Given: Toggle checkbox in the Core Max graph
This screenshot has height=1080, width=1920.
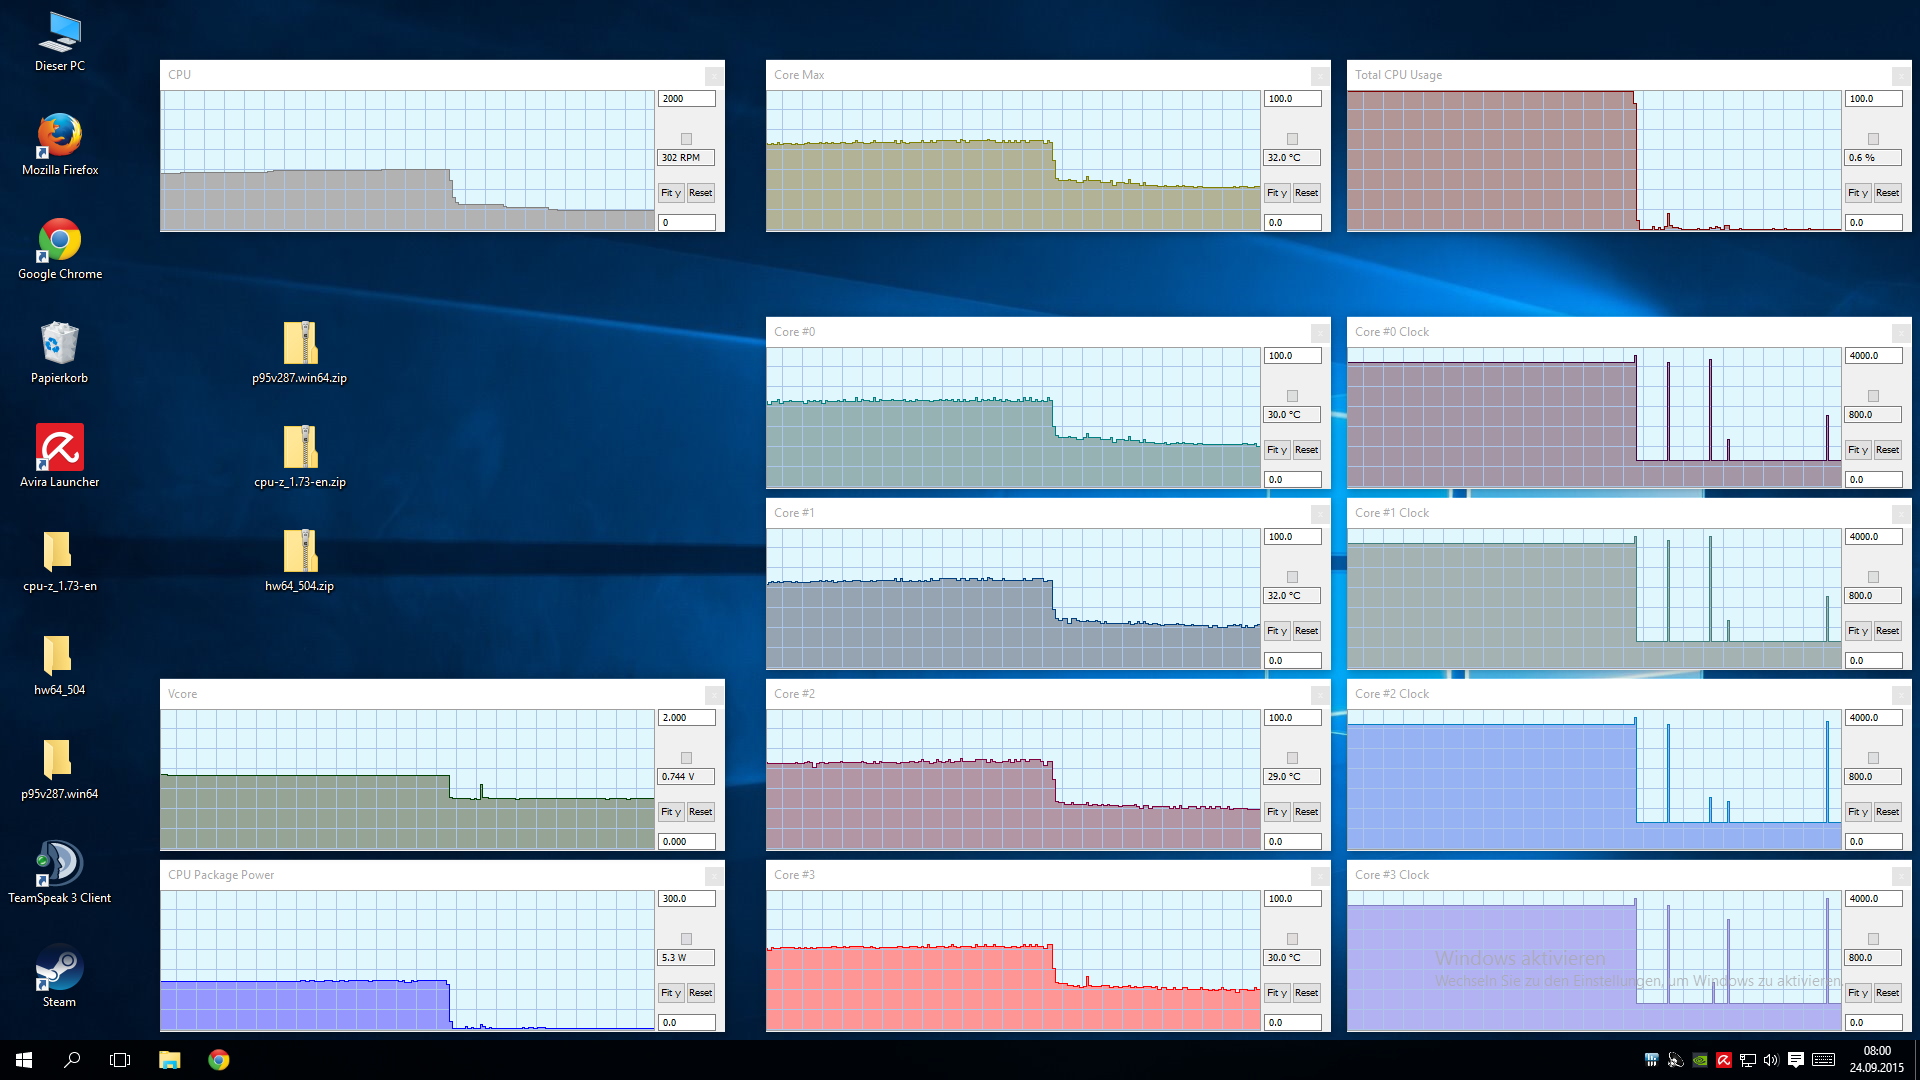Looking at the screenshot, I should (x=1292, y=139).
